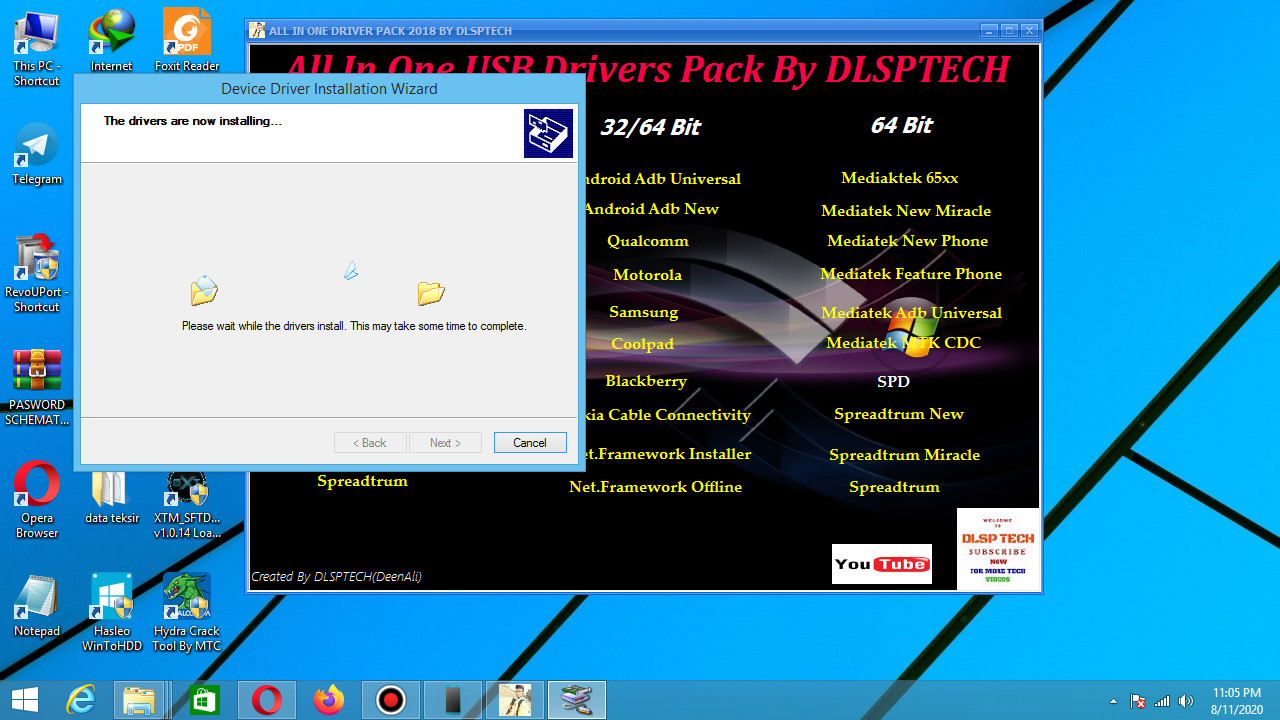Install Mediaktek 65xx driver
The image size is (1280, 720).
click(x=900, y=178)
